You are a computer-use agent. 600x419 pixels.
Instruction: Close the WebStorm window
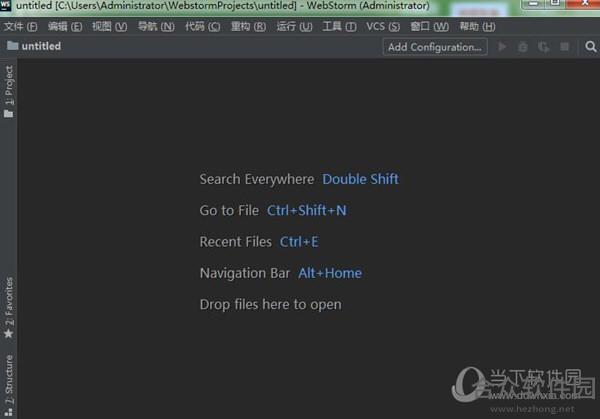tap(584, 3)
